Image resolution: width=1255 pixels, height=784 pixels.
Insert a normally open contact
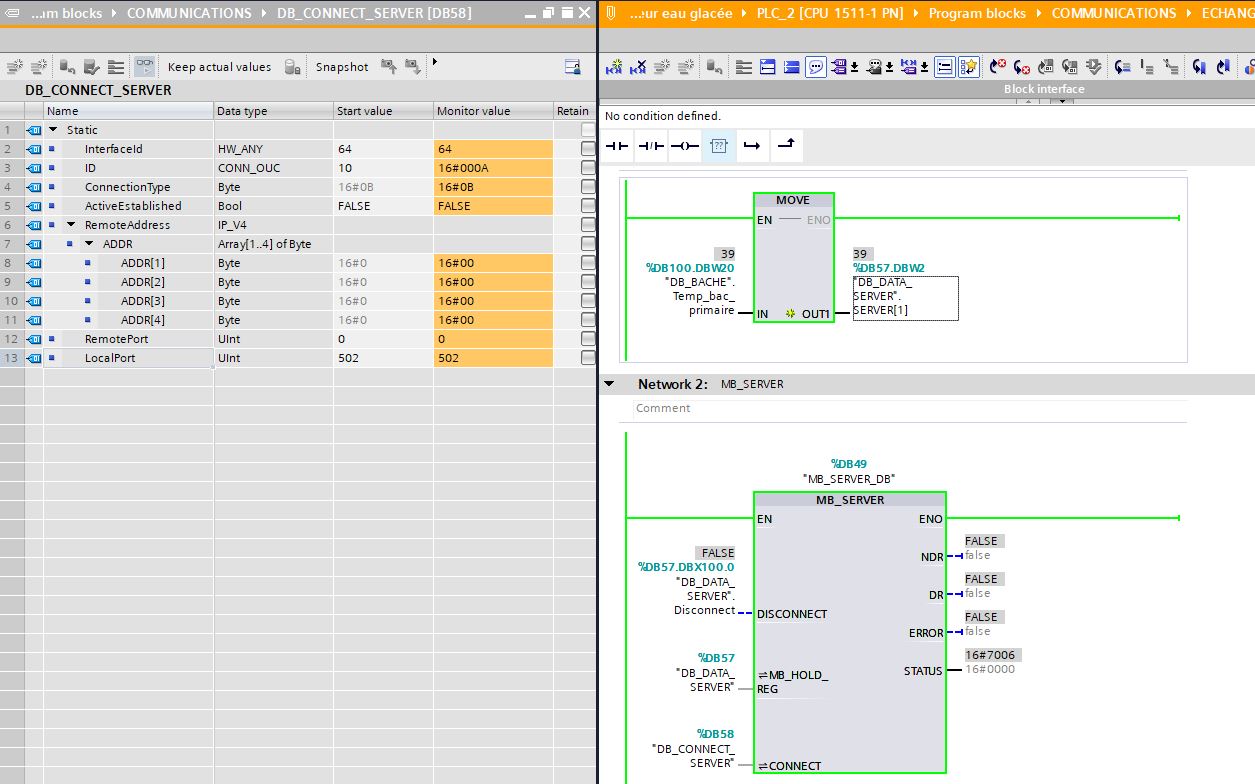coord(618,146)
